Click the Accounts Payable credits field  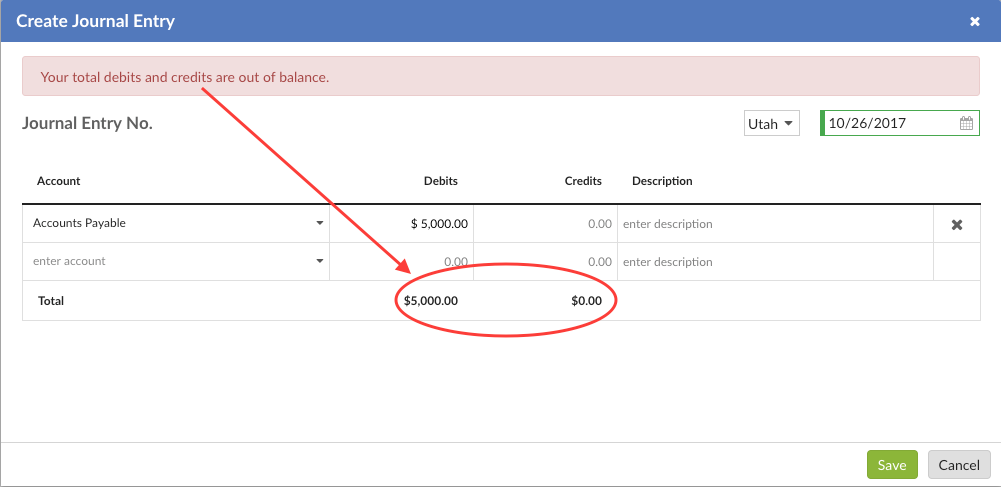click(x=545, y=224)
